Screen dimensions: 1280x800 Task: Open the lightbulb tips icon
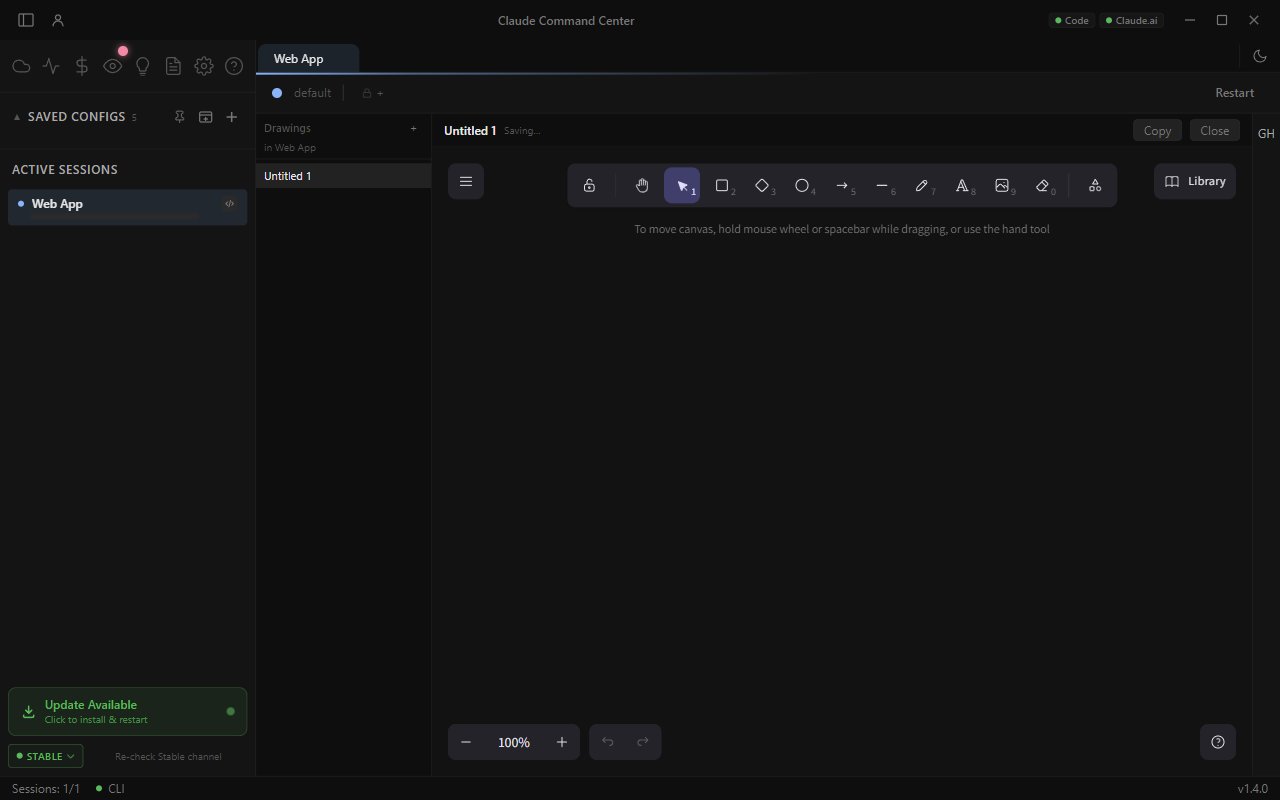[143, 66]
